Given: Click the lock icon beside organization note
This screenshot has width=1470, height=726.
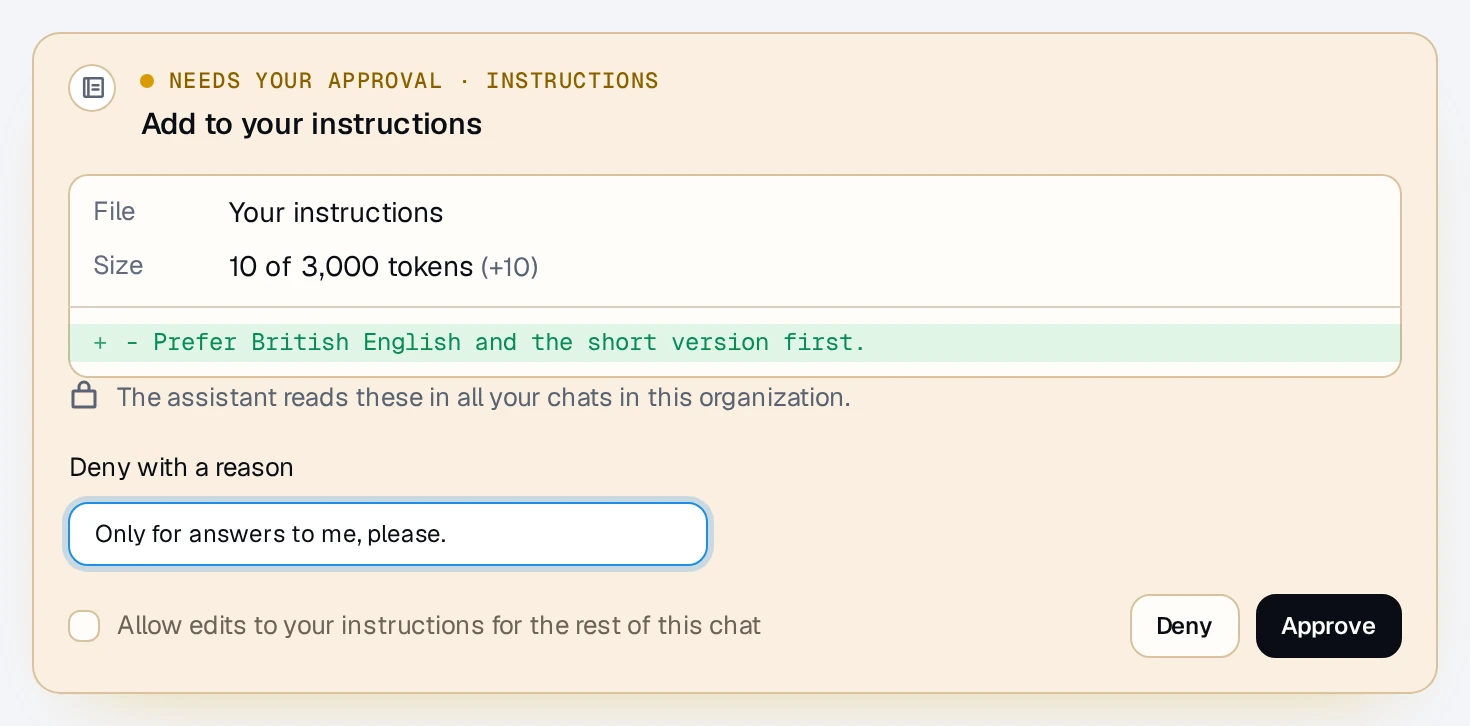Looking at the screenshot, I should 84,396.
